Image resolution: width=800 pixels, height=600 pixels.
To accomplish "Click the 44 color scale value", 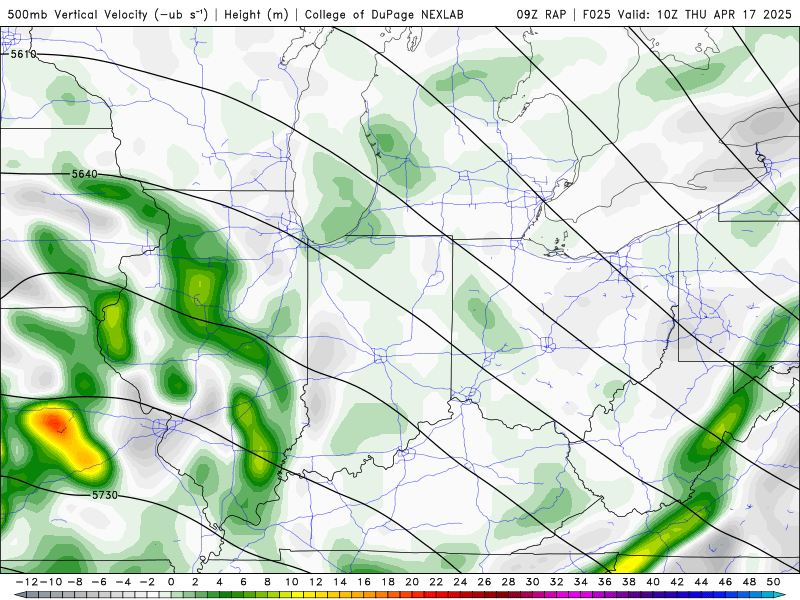I will point(701,582).
